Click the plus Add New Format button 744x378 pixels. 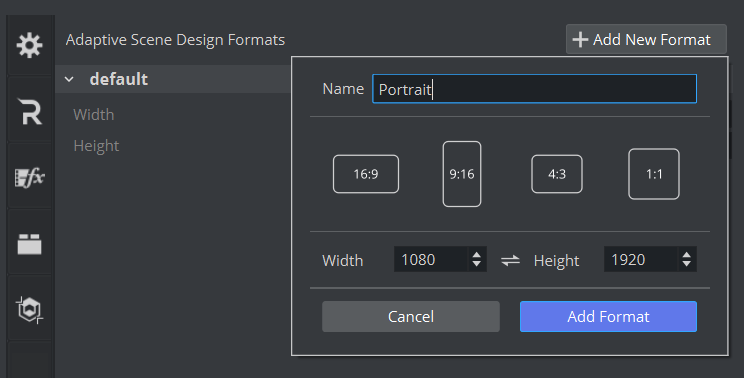(x=646, y=39)
